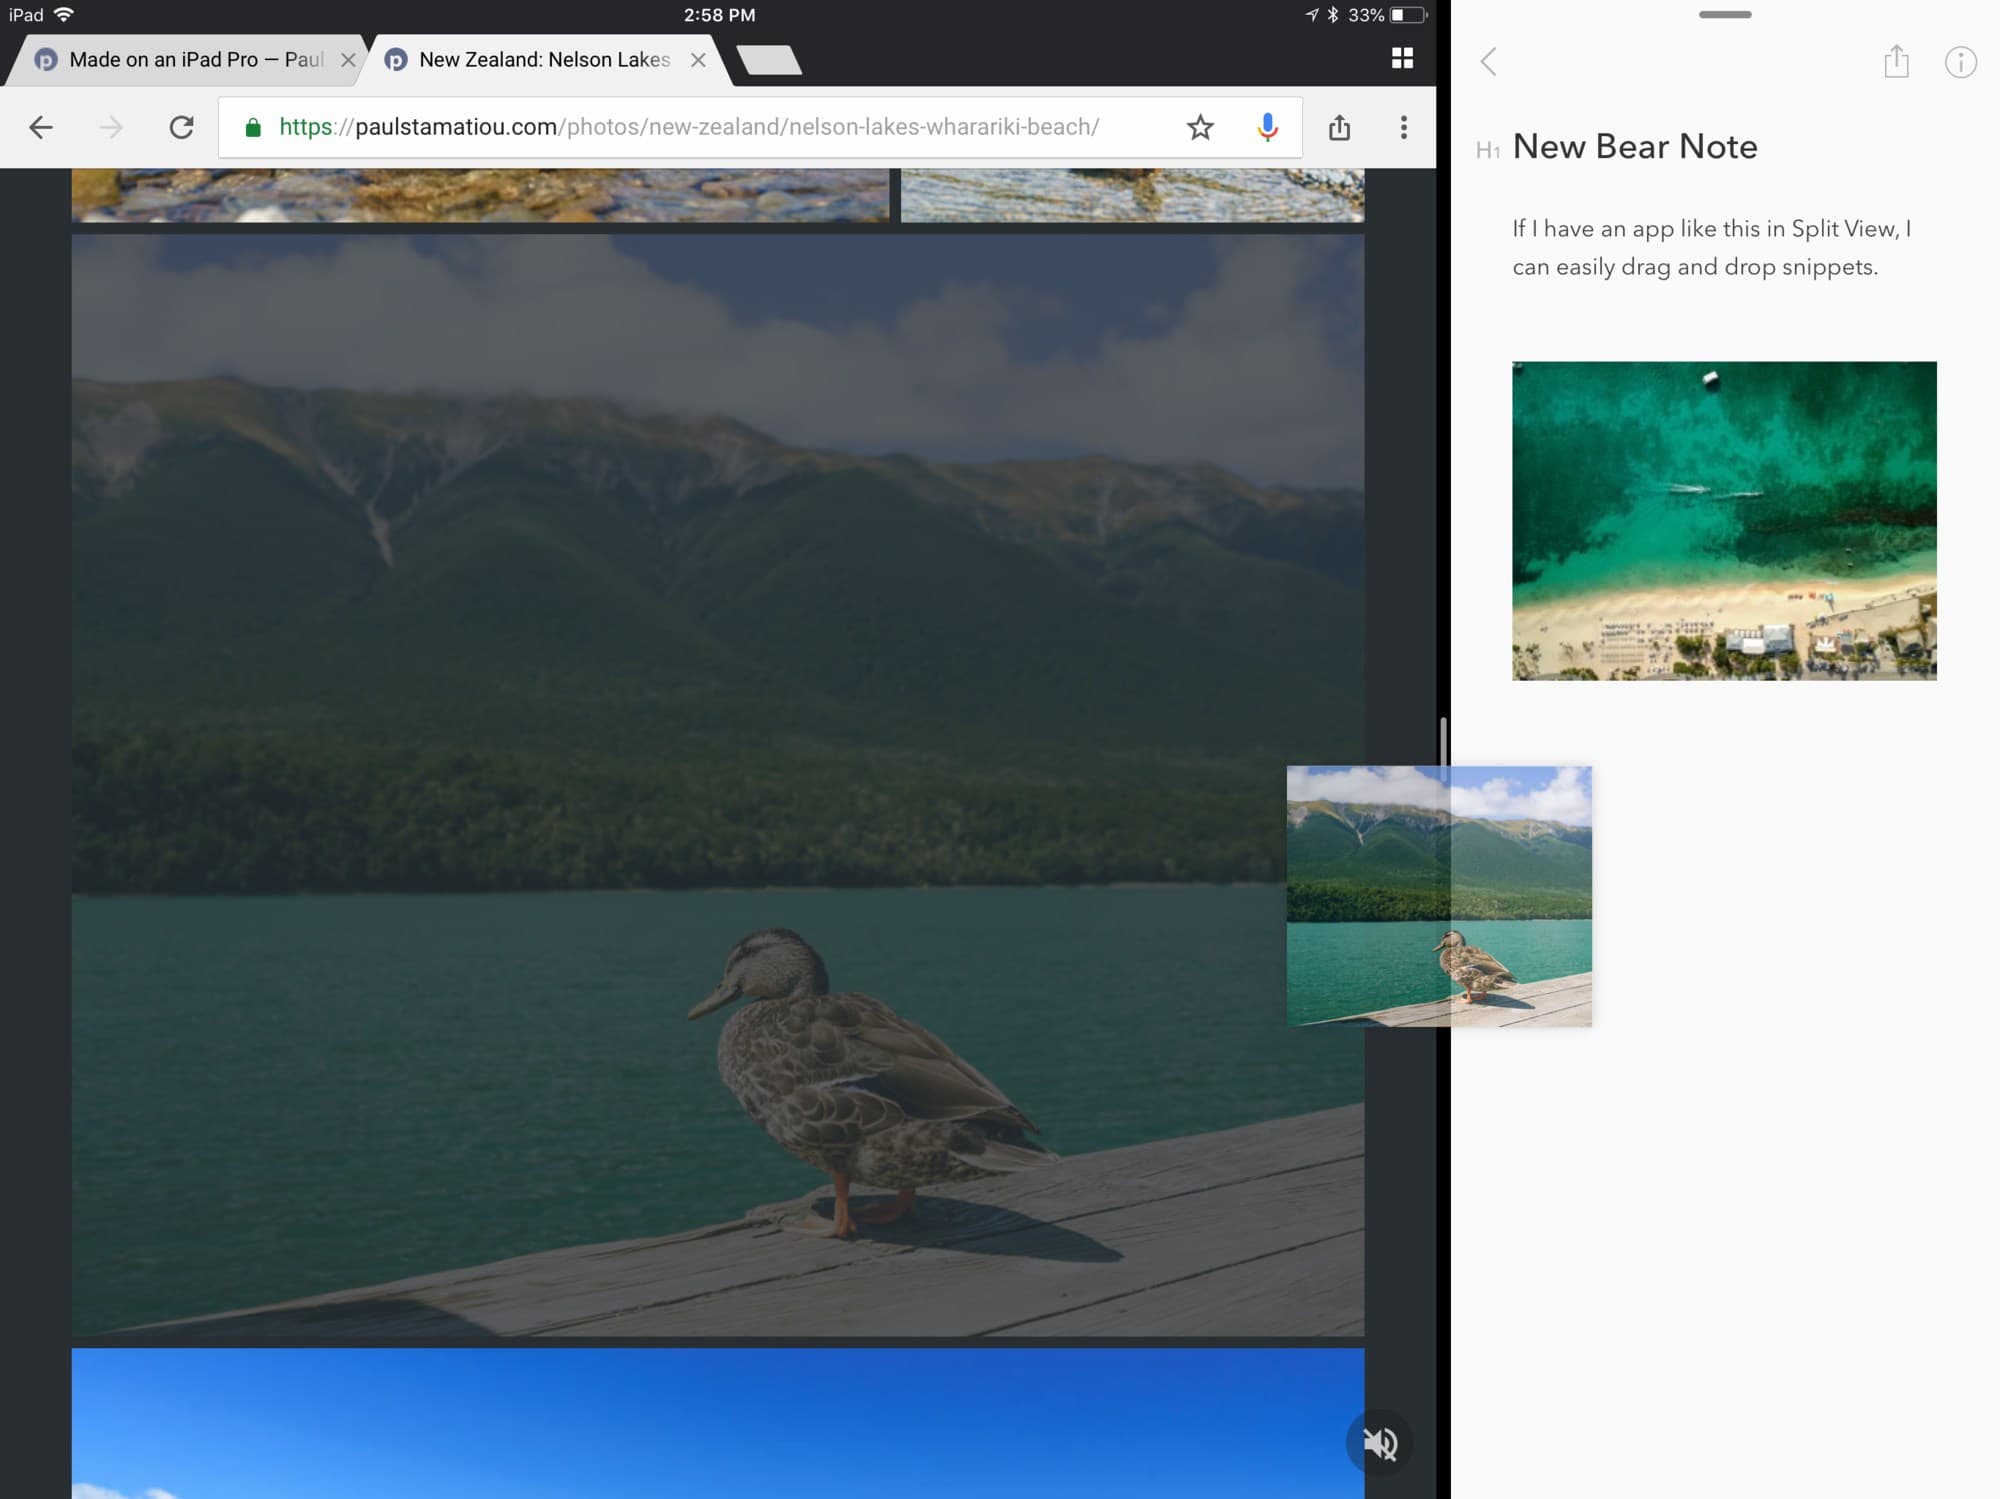Edit the New Bear Note title
The height and width of the screenshot is (1499, 2000).
1635,147
